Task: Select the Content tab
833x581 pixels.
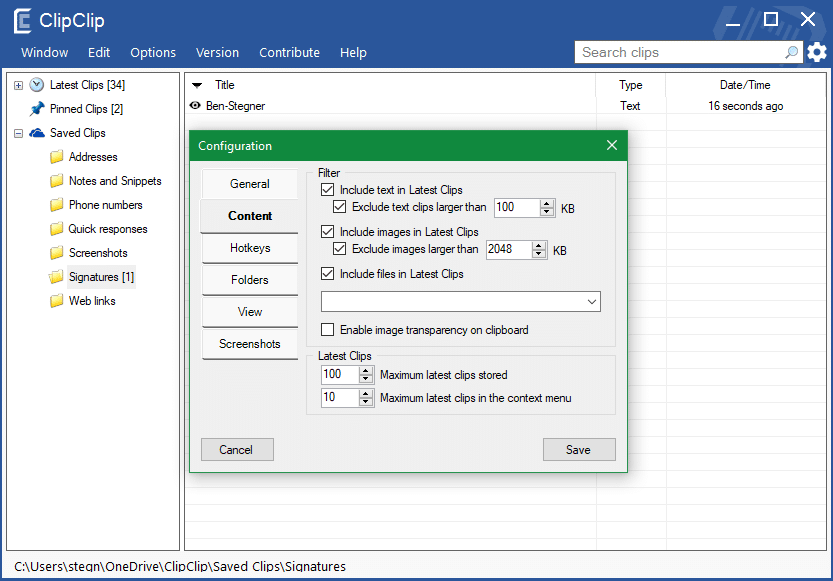Action: (x=250, y=216)
